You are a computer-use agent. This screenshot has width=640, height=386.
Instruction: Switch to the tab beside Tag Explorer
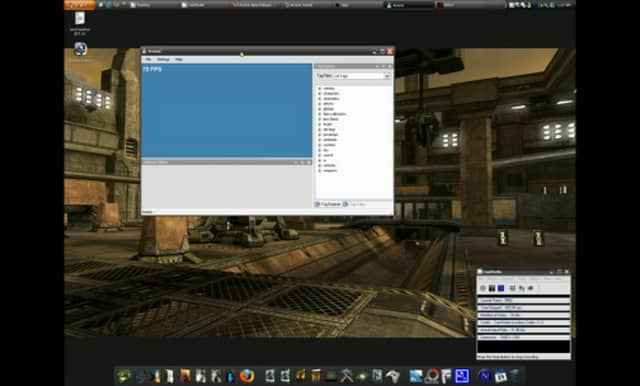tap(355, 204)
